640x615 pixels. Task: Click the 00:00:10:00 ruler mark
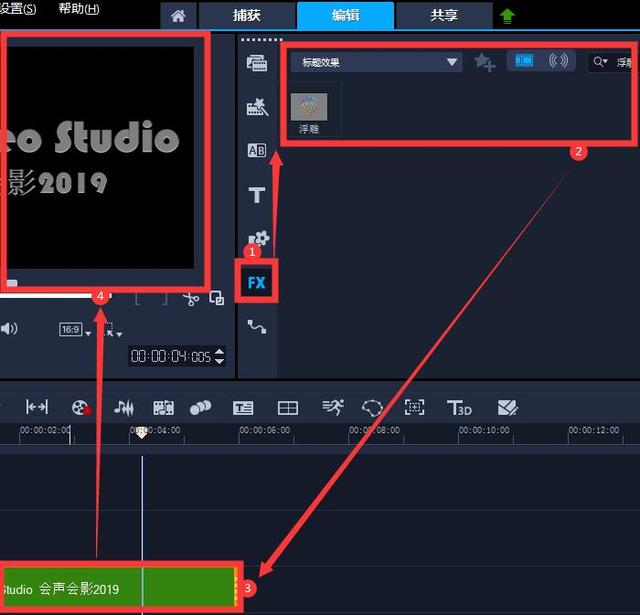pos(484,430)
